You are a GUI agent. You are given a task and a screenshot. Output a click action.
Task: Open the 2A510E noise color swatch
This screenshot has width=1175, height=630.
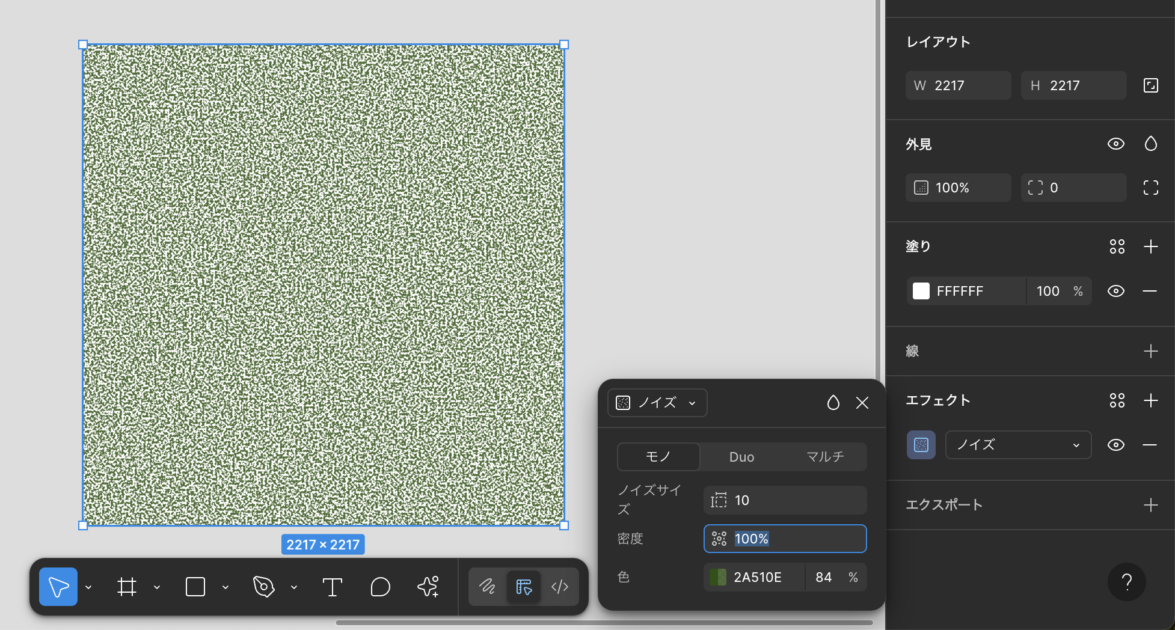(718, 577)
